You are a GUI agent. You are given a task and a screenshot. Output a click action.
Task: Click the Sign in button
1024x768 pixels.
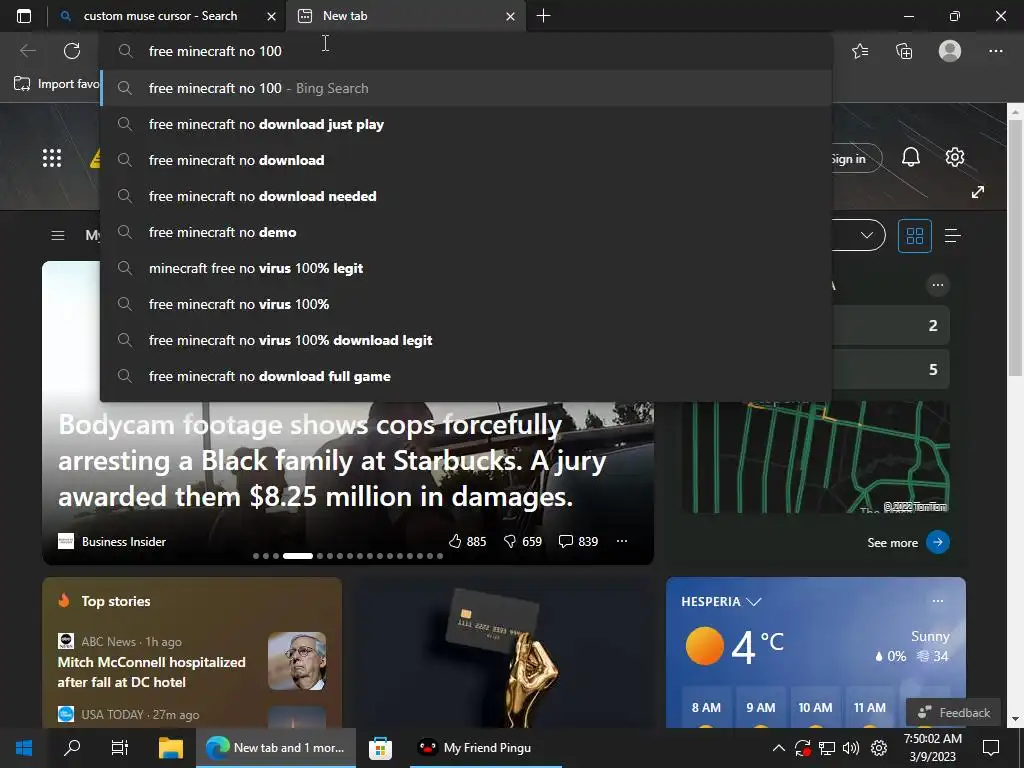click(x=857, y=159)
